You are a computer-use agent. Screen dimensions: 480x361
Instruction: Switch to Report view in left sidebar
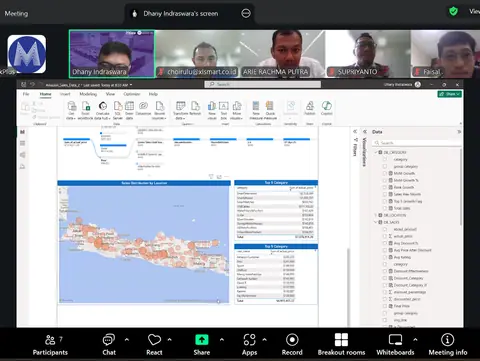[x=22, y=132]
